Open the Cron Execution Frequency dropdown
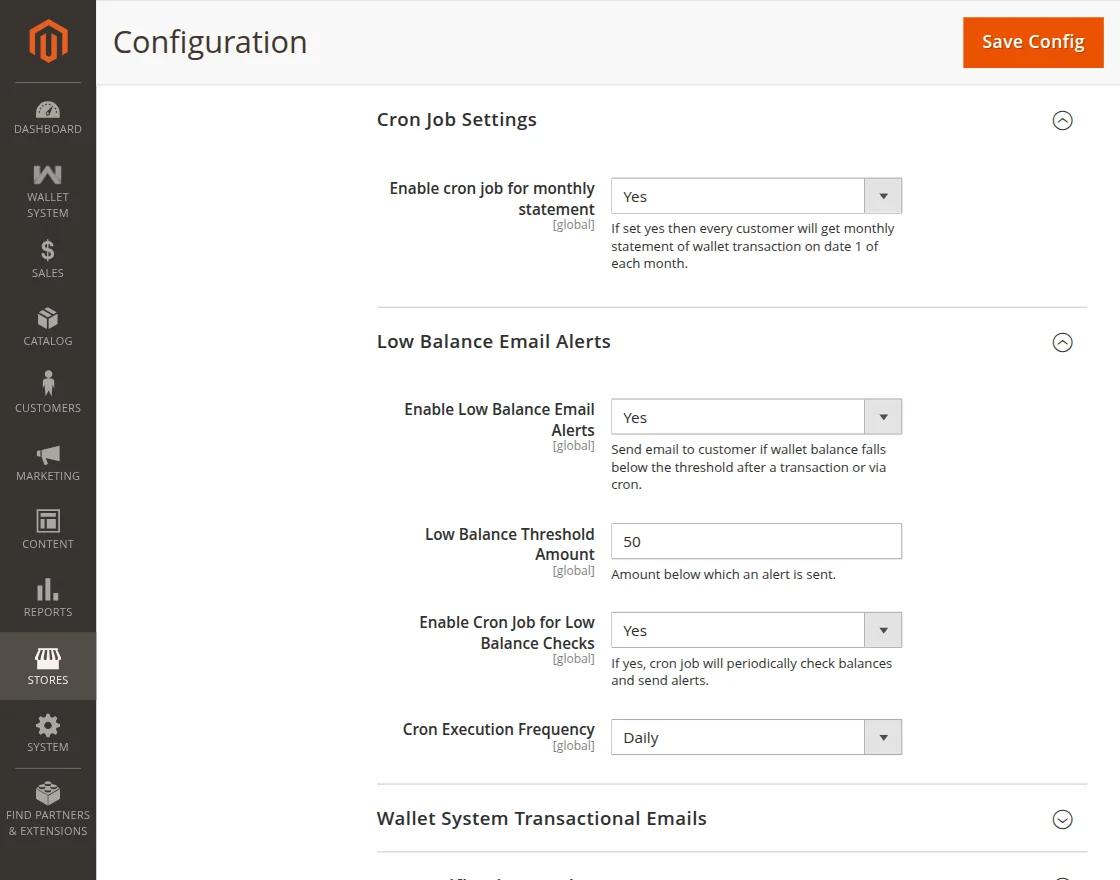This screenshot has height=880, width=1120. pyautogui.click(x=756, y=737)
